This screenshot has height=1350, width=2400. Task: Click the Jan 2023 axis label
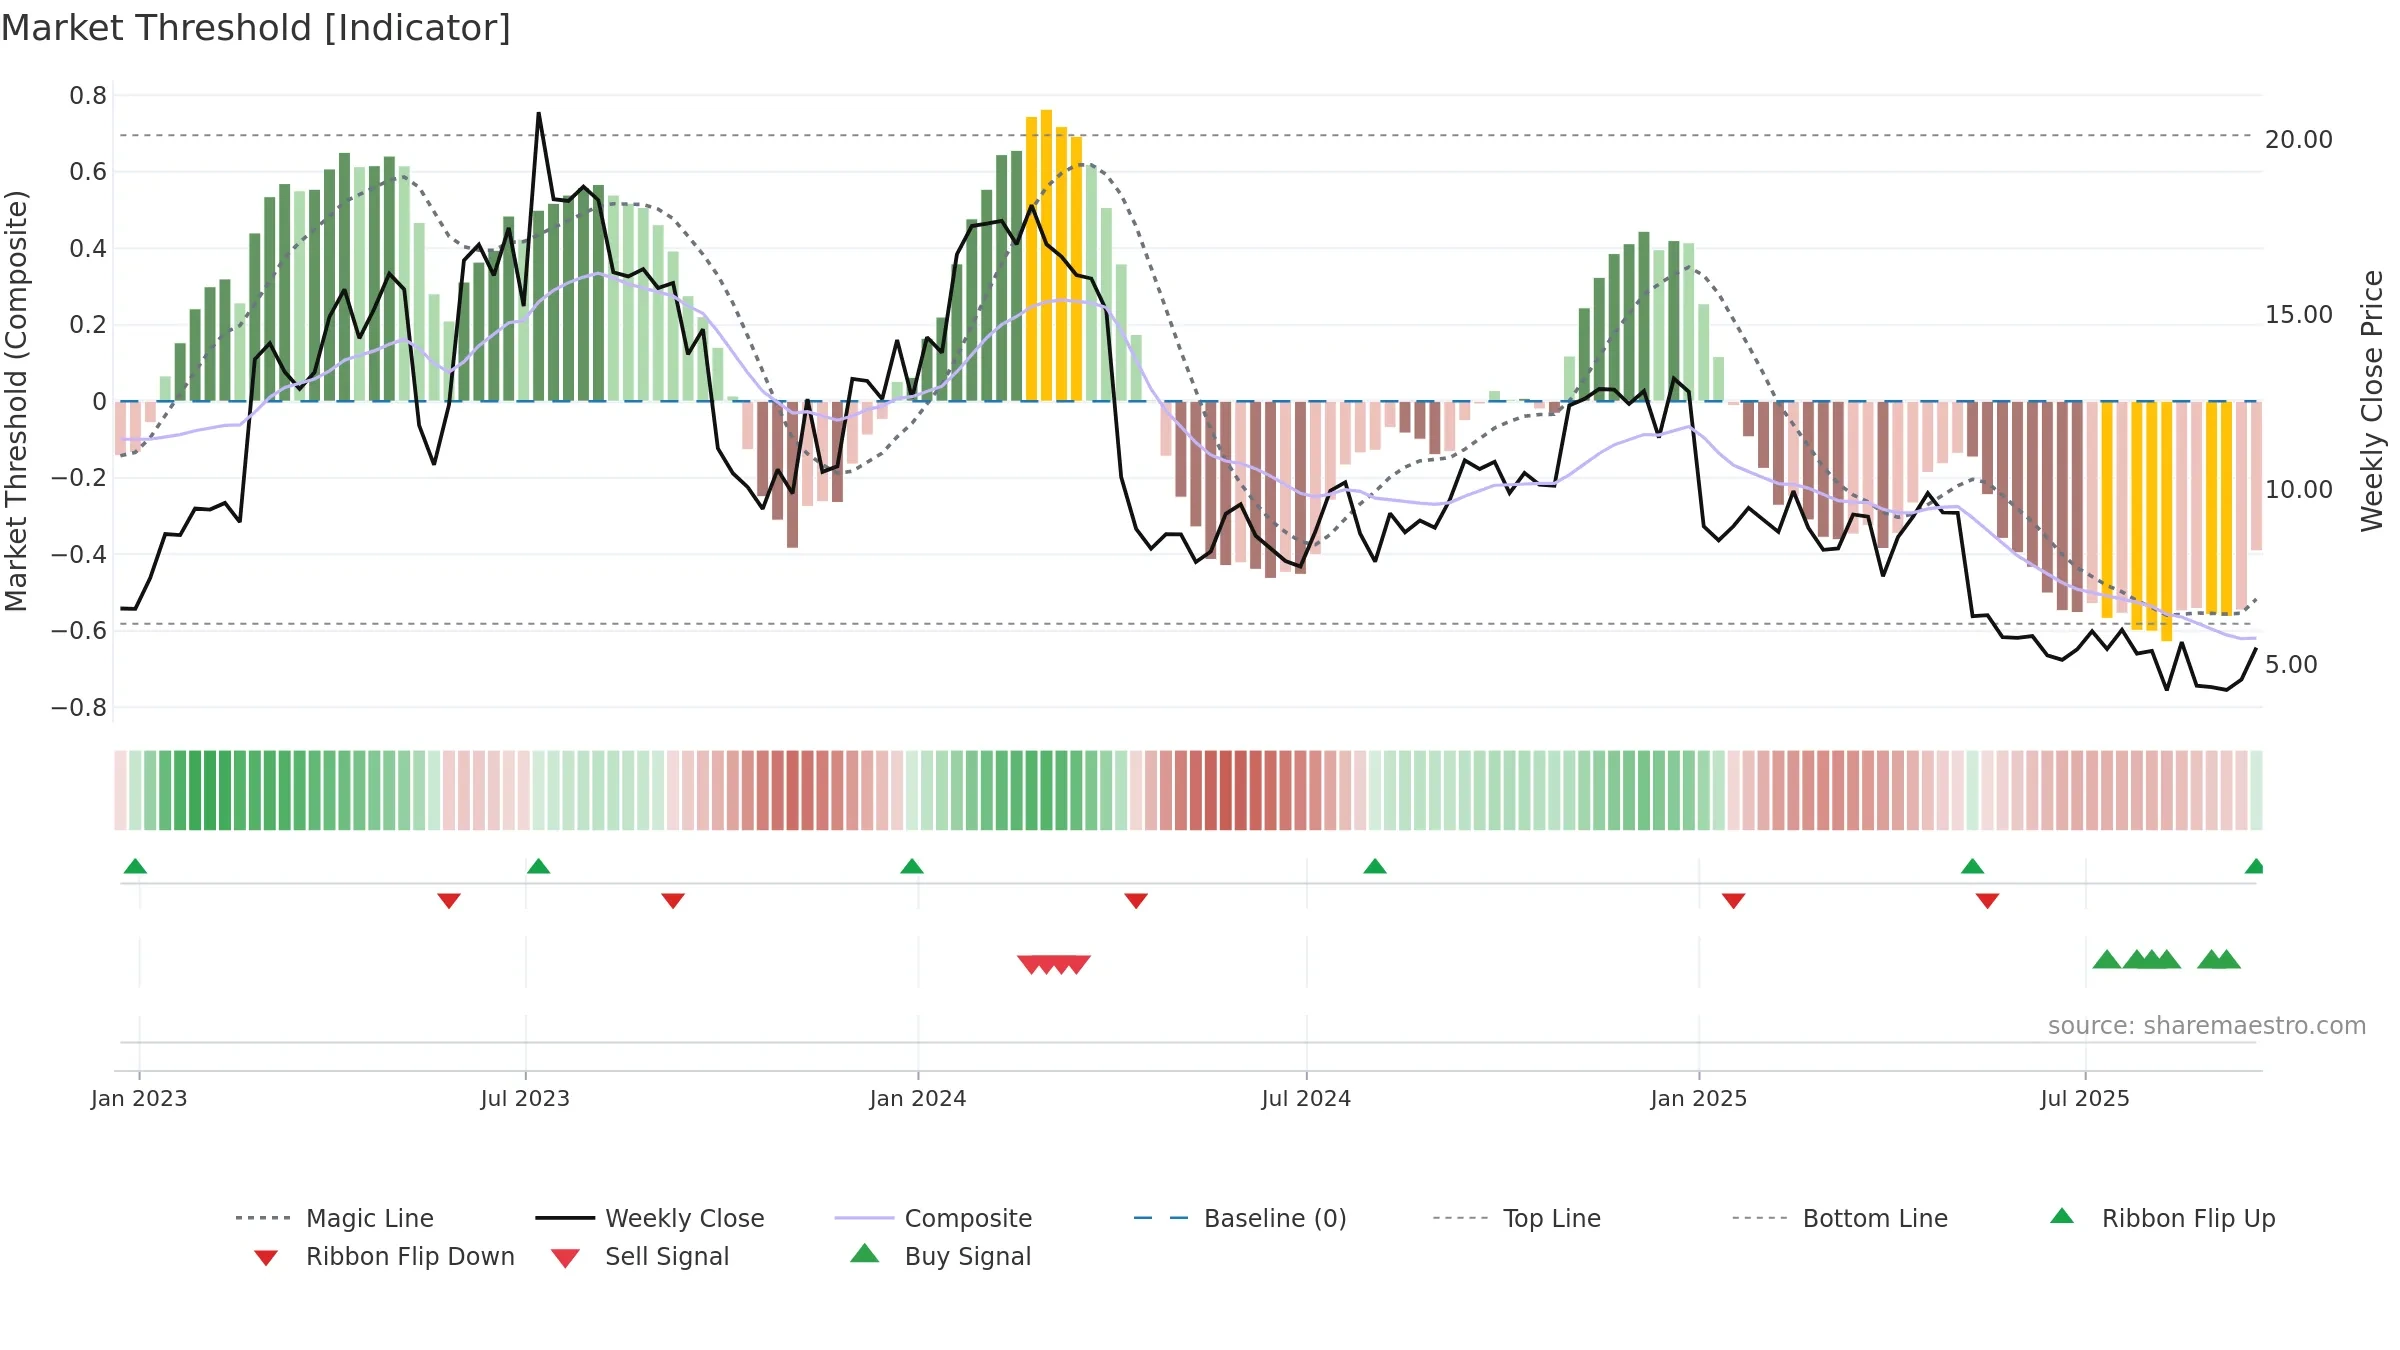139,1099
